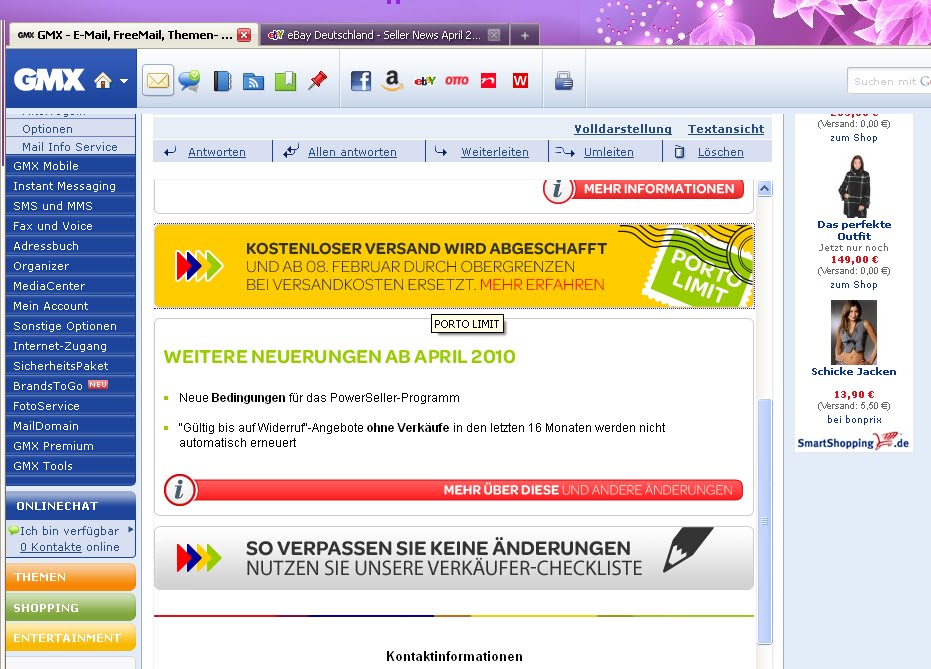This screenshot has width=931, height=669.
Task: Open the Textansicht text view link
Action: (726, 129)
